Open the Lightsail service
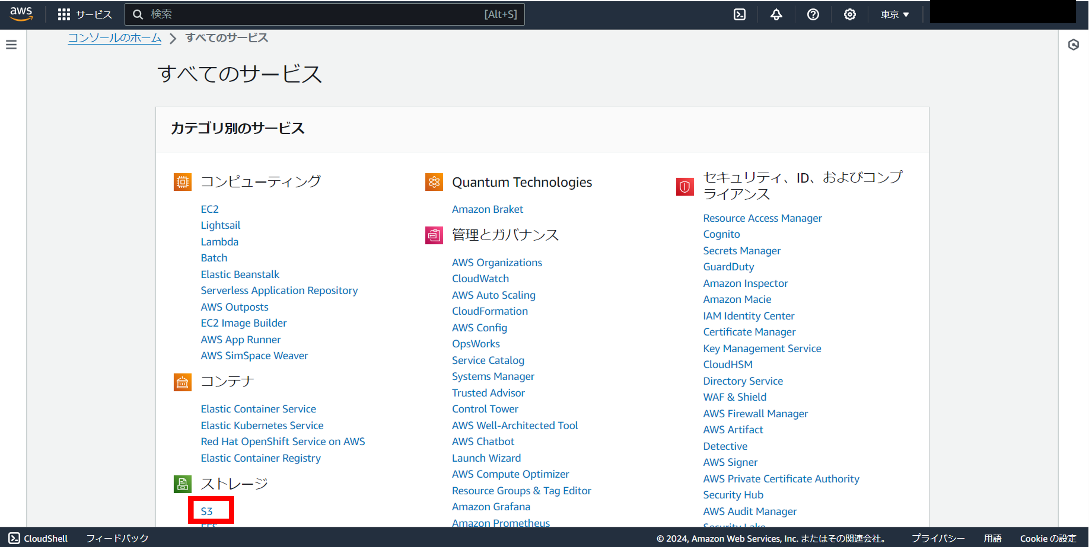 click(x=221, y=226)
